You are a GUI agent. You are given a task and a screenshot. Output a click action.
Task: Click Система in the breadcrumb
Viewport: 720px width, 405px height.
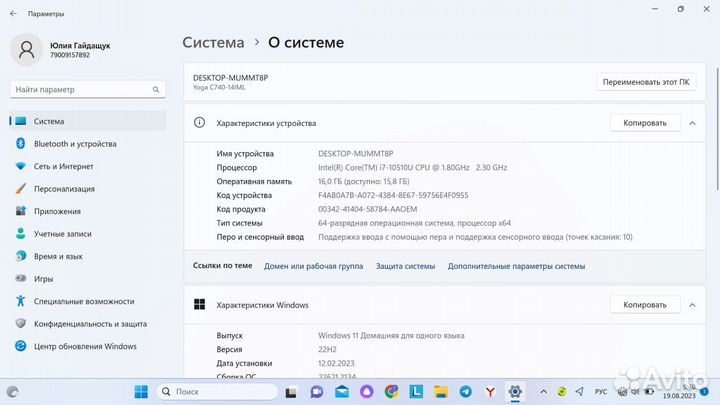pos(214,42)
